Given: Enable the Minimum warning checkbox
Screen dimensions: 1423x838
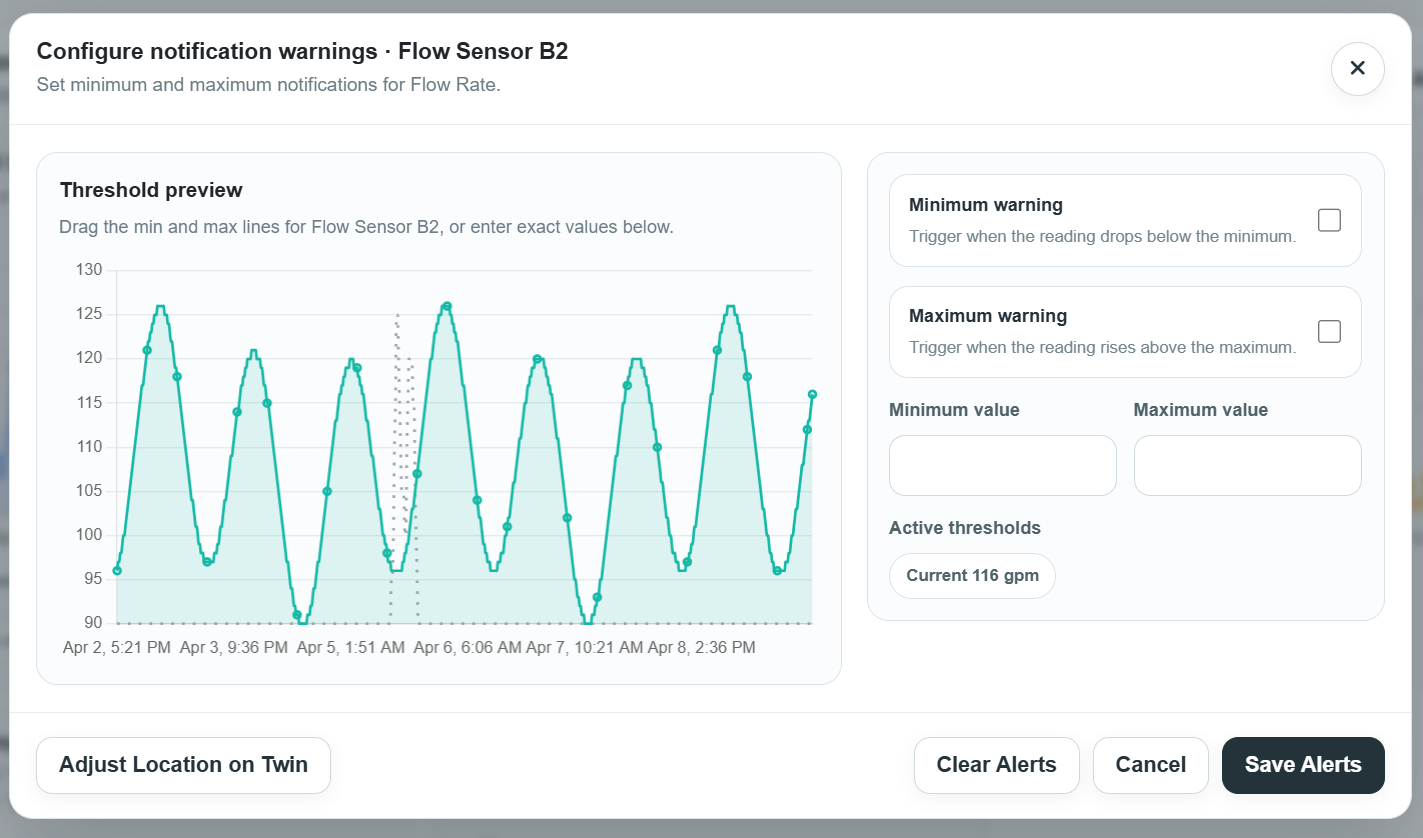Looking at the screenshot, I should pyautogui.click(x=1328, y=220).
